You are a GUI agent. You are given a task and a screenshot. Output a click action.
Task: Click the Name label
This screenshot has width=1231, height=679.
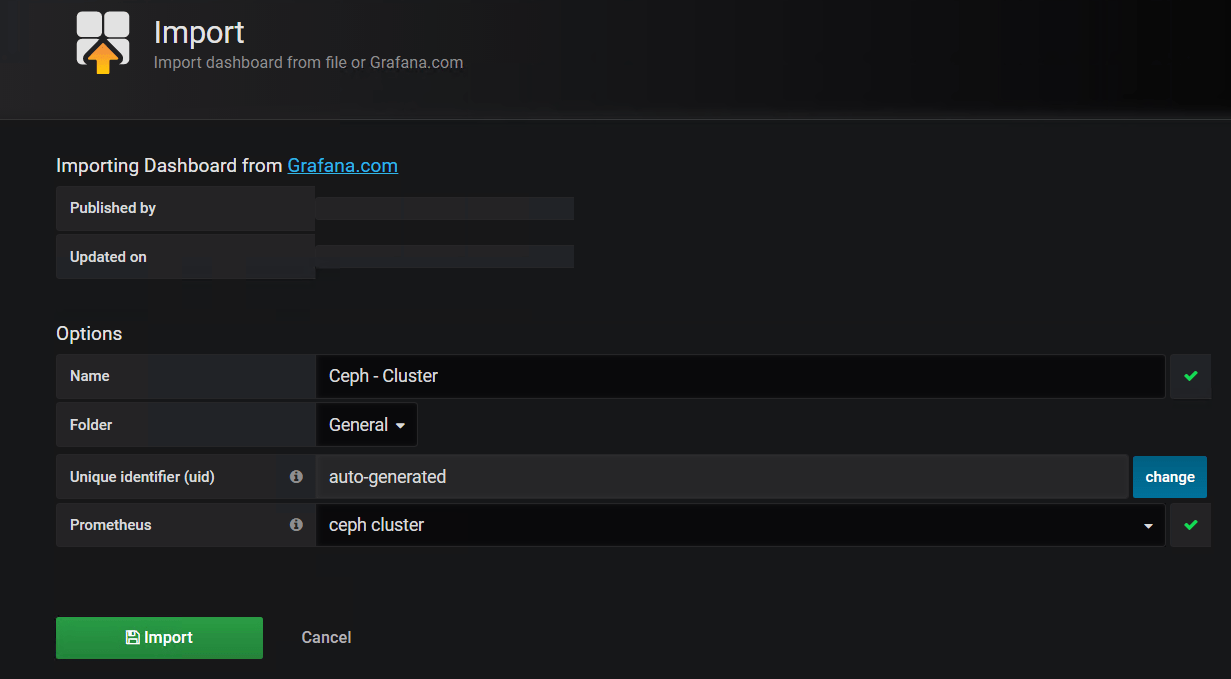tap(90, 376)
